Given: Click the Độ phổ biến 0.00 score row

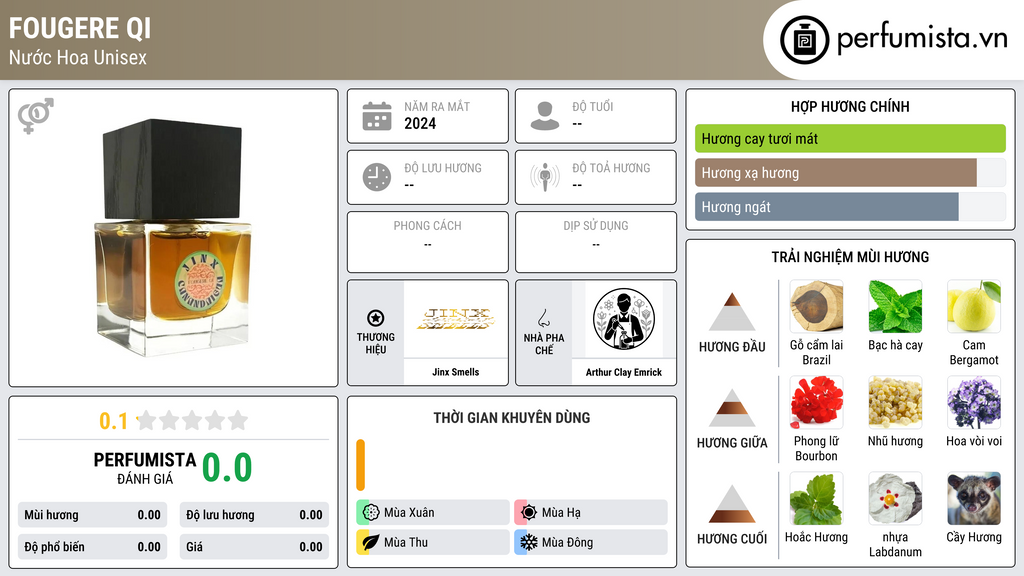Looking at the screenshot, I should click(93, 547).
